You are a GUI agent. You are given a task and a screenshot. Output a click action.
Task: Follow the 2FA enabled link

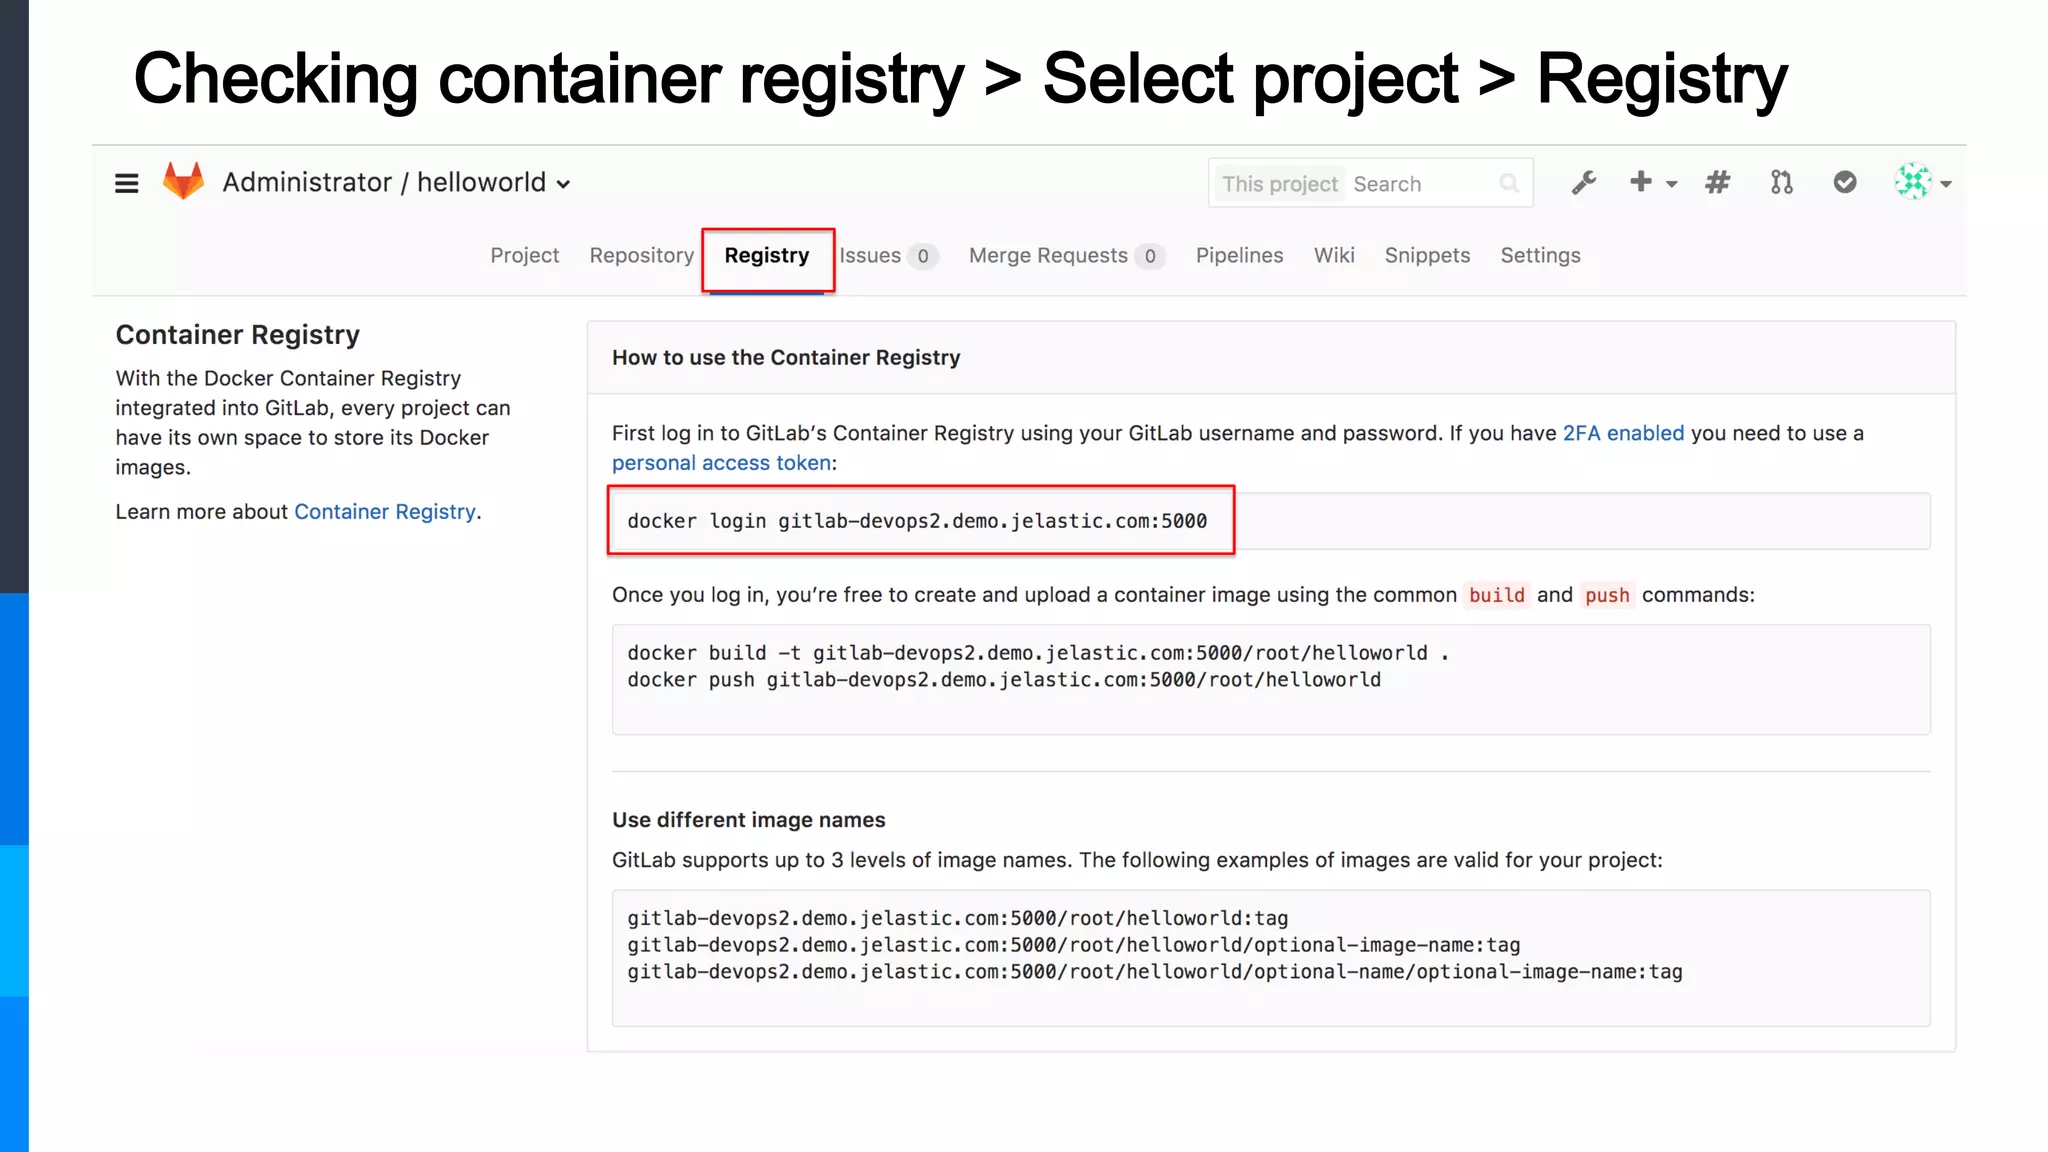(1623, 434)
